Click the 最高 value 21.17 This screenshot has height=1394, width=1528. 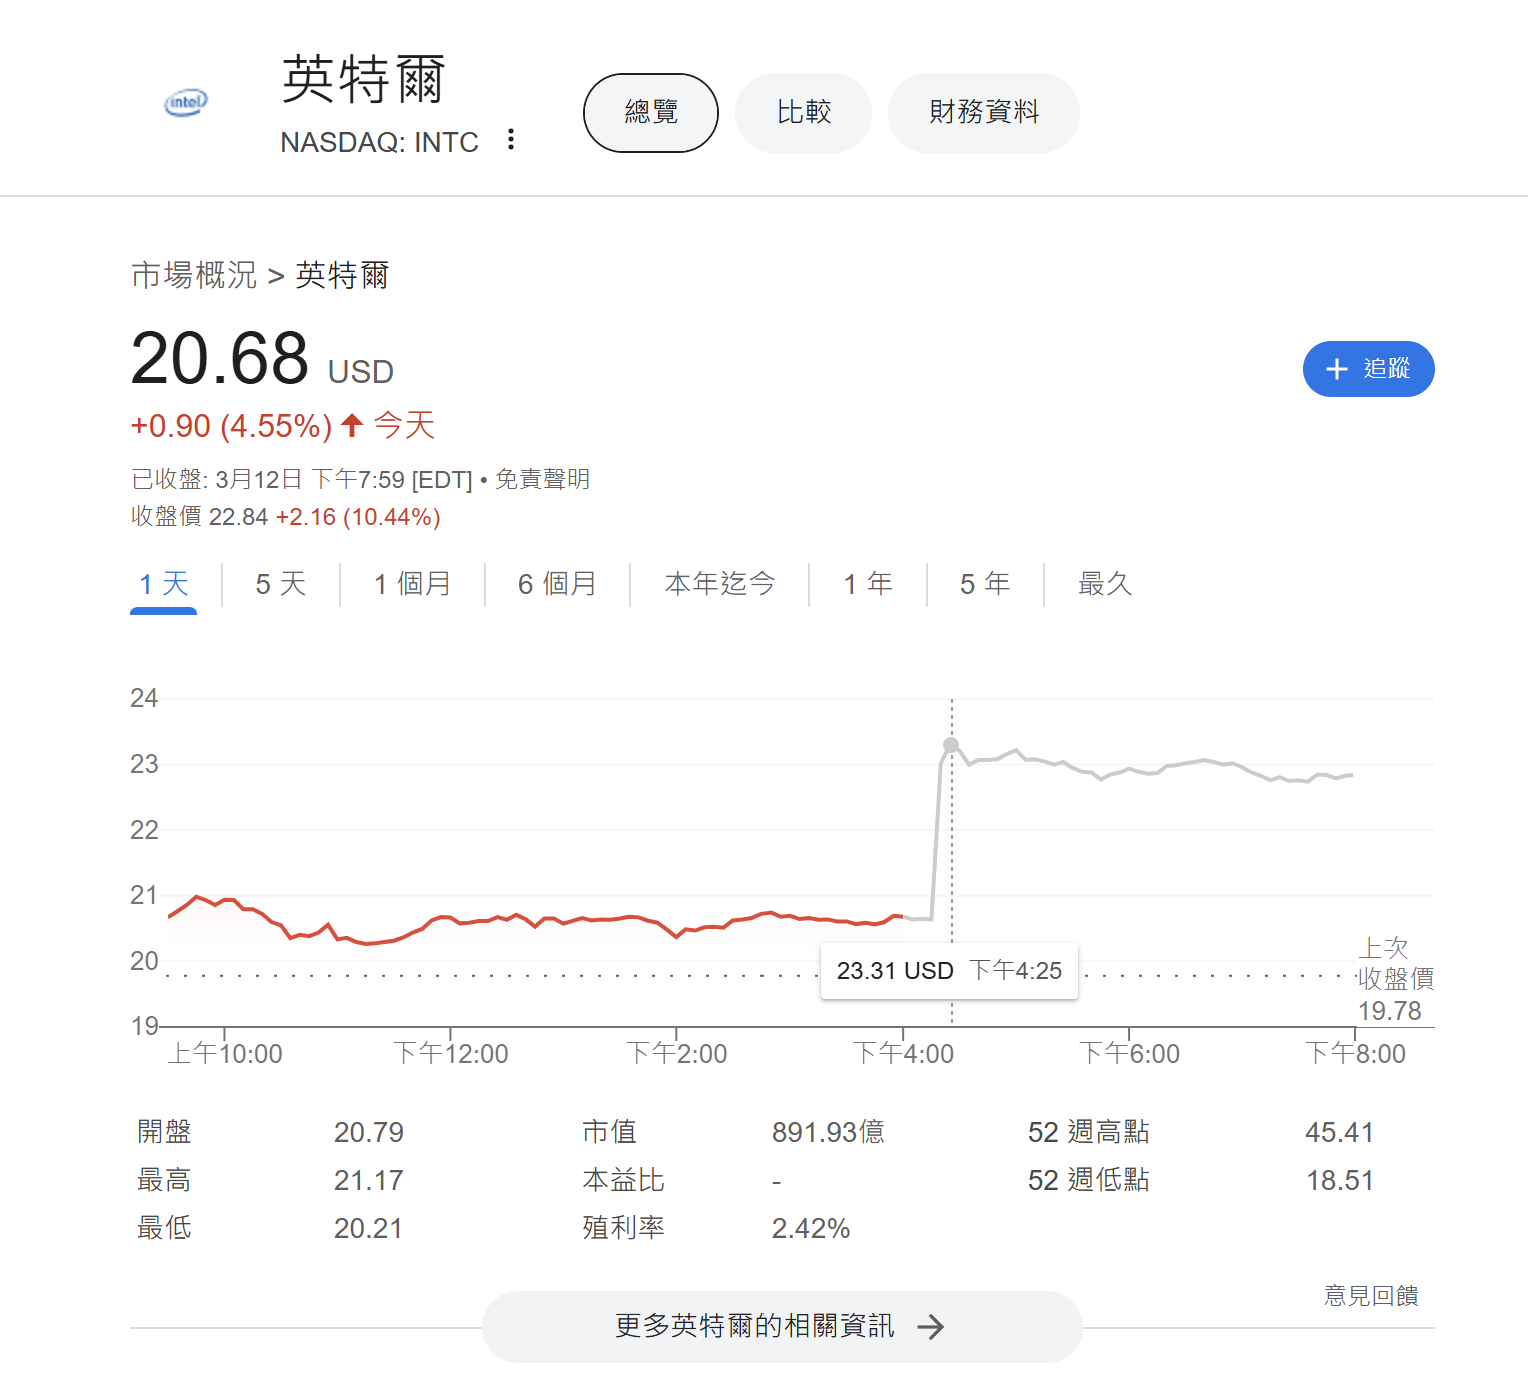(x=369, y=1180)
